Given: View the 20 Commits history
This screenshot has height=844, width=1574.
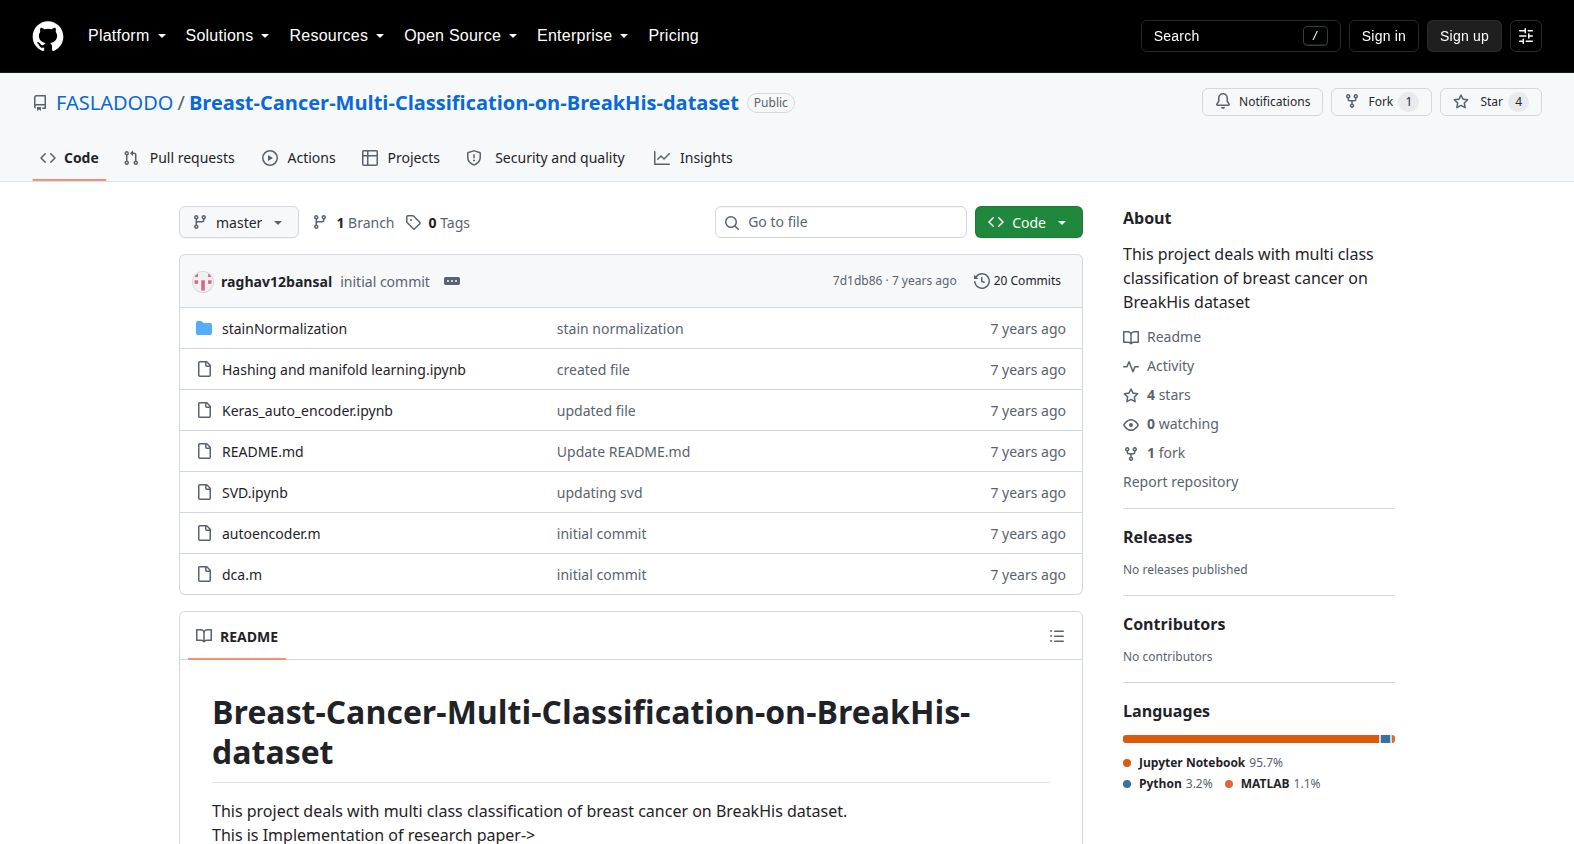Looking at the screenshot, I should (1017, 281).
